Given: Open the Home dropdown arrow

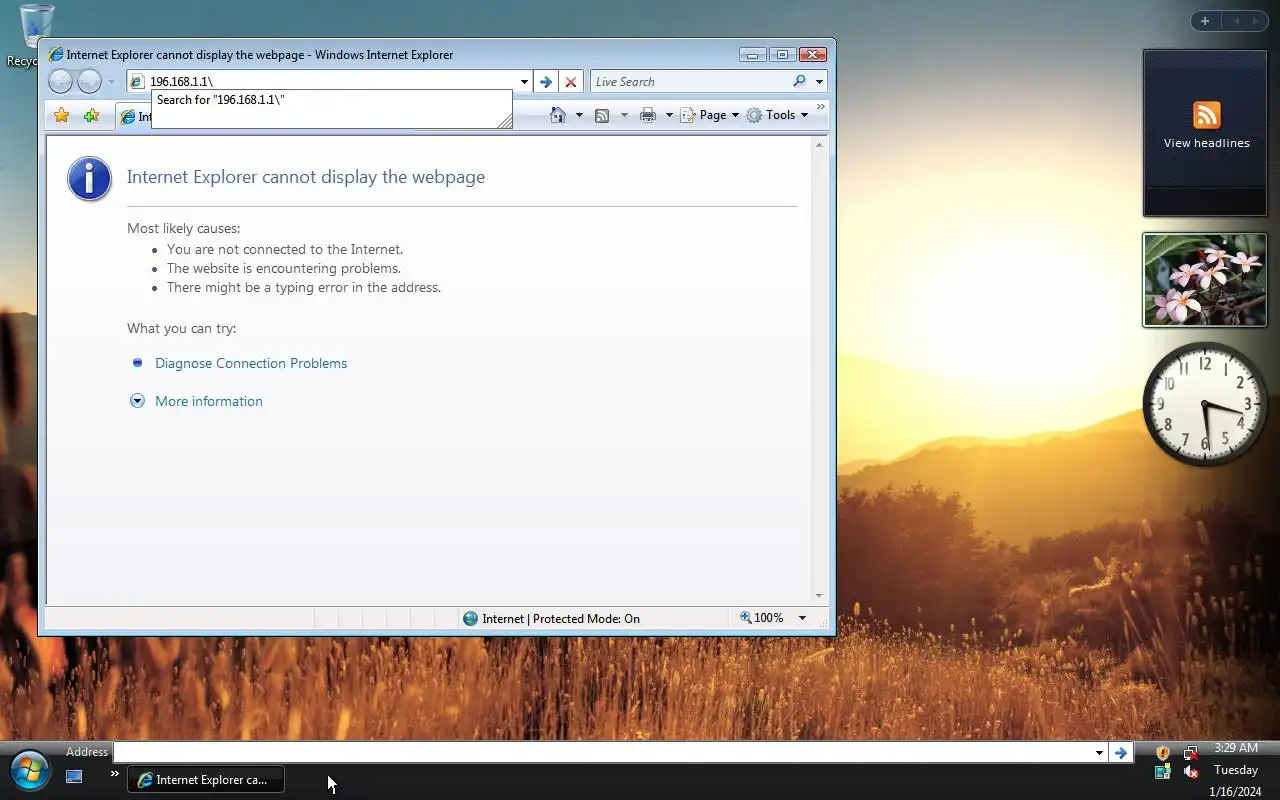Looking at the screenshot, I should click(x=579, y=115).
